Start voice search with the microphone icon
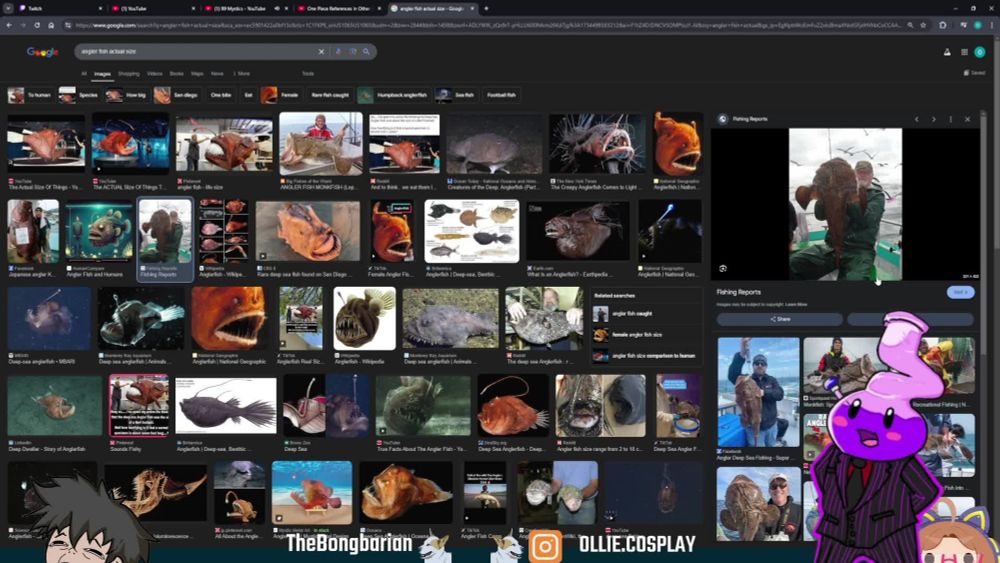 tap(339, 52)
